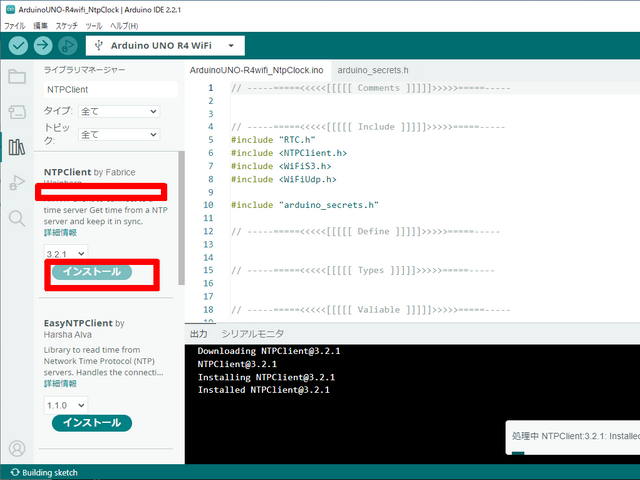This screenshot has width=640, height=480.
Task: Open Boards Manager in the sidebar
Action: [x=16, y=112]
